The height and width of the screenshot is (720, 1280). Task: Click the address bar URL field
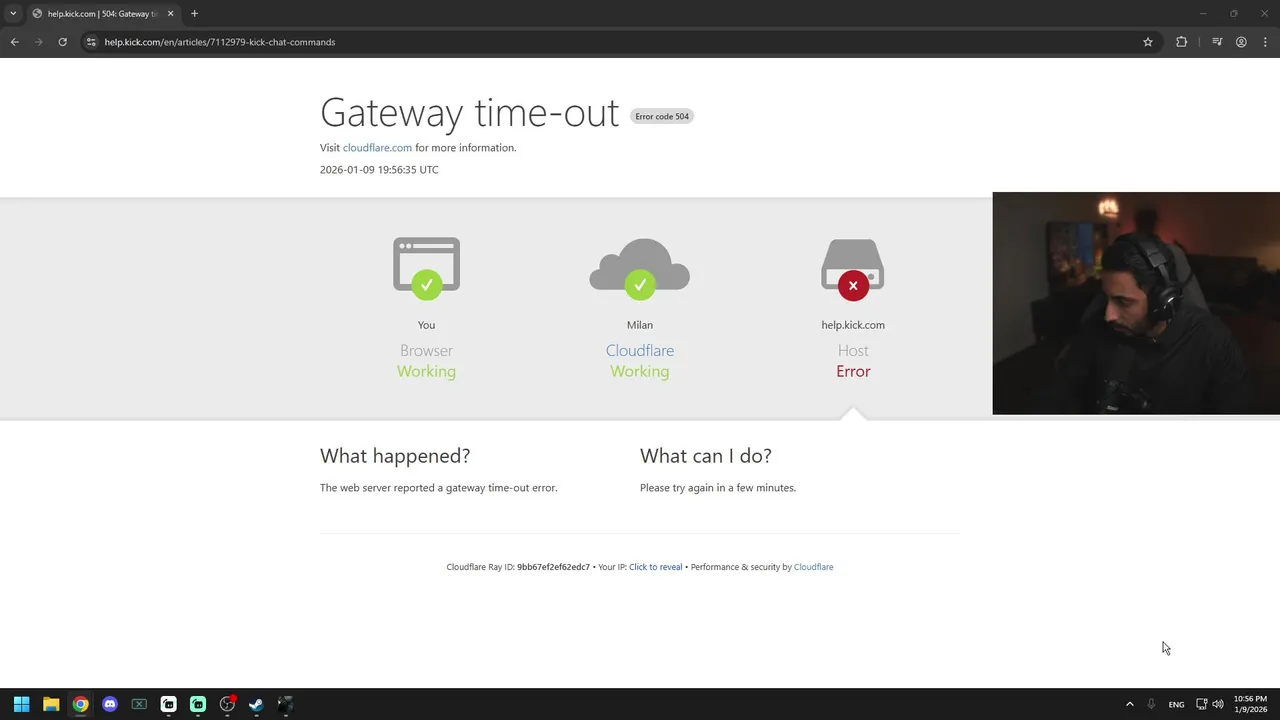[x=610, y=42]
